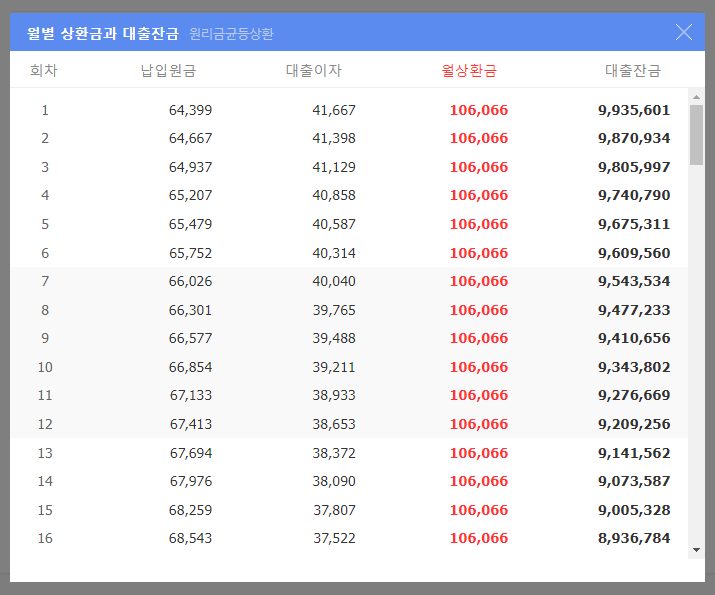Viewport: 715px width, 595px height.
Task: Select principal value 66,301
Action: pyautogui.click(x=191, y=310)
